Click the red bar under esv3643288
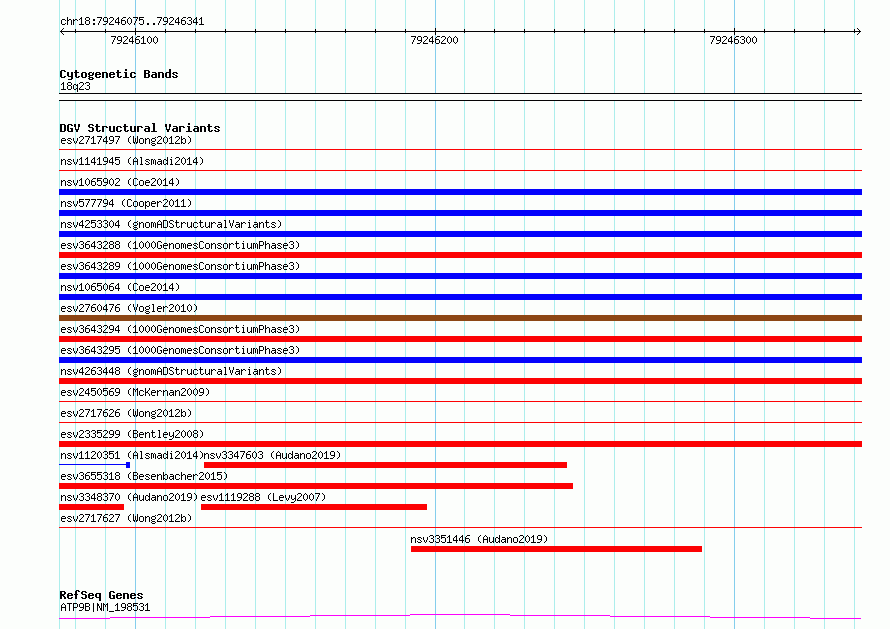This screenshot has height=629, width=890. pyautogui.click(x=460, y=255)
